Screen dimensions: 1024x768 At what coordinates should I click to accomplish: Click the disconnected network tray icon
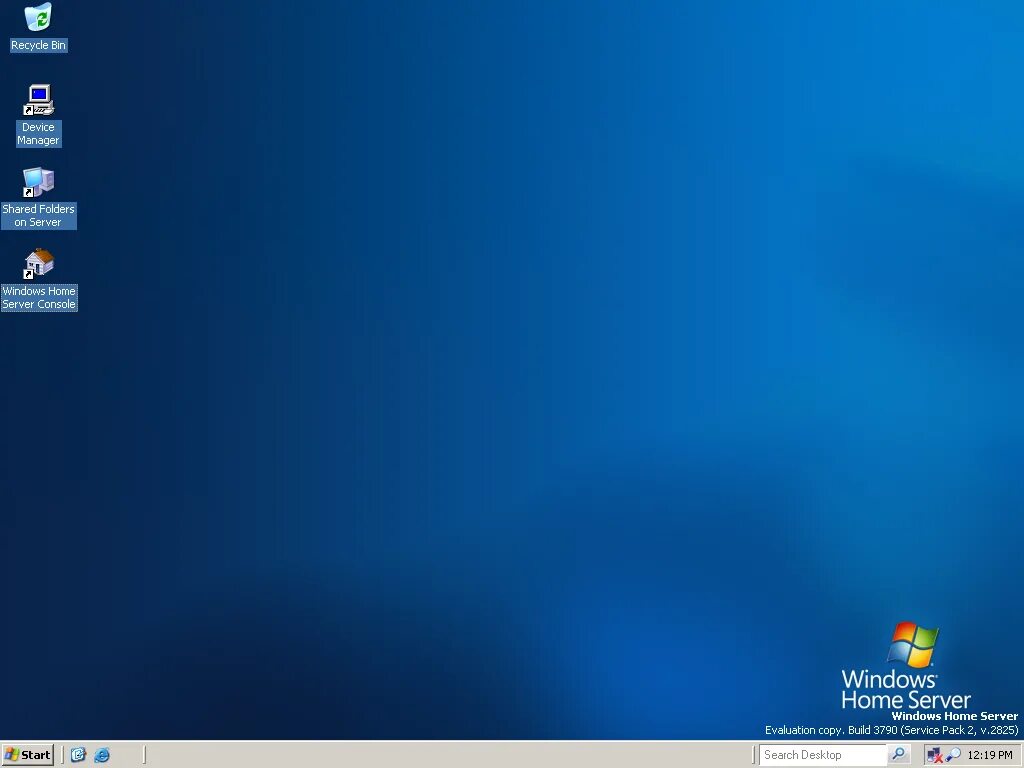935,755
